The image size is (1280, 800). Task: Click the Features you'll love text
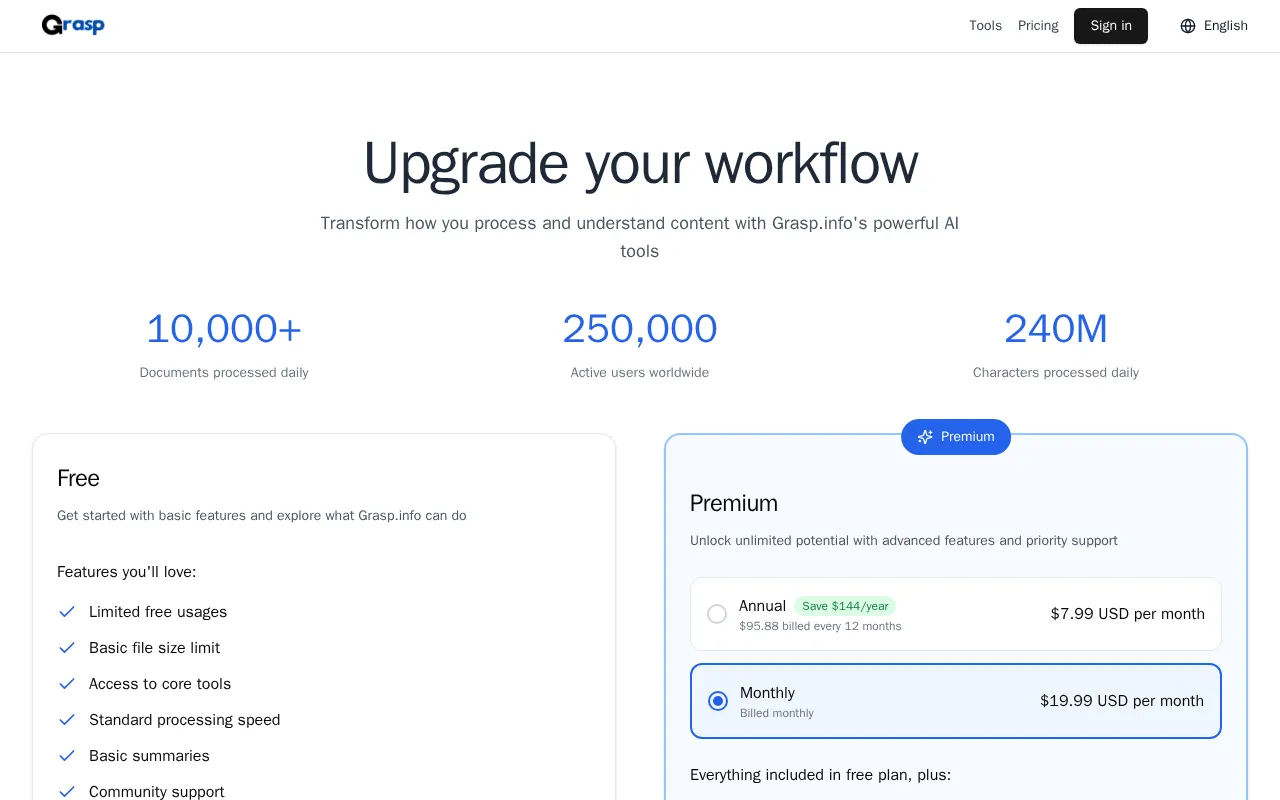pyautogui.click(x=127, y=572)
